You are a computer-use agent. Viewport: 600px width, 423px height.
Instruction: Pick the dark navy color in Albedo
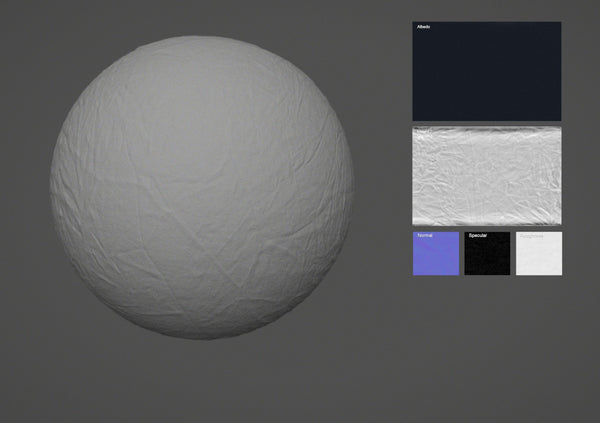click(500, 90)
